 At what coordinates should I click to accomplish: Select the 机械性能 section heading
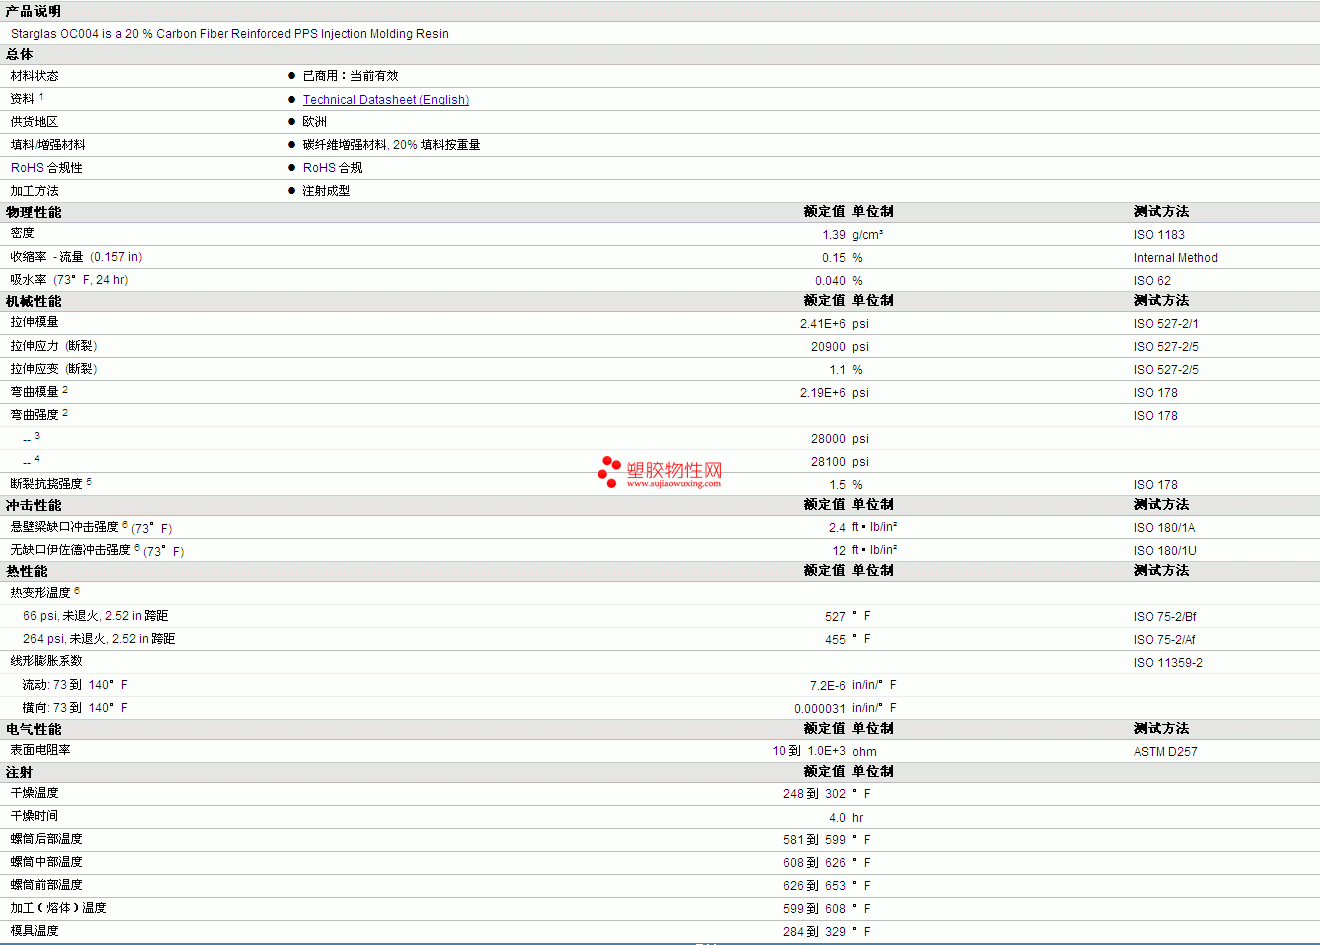pos(34,301)
